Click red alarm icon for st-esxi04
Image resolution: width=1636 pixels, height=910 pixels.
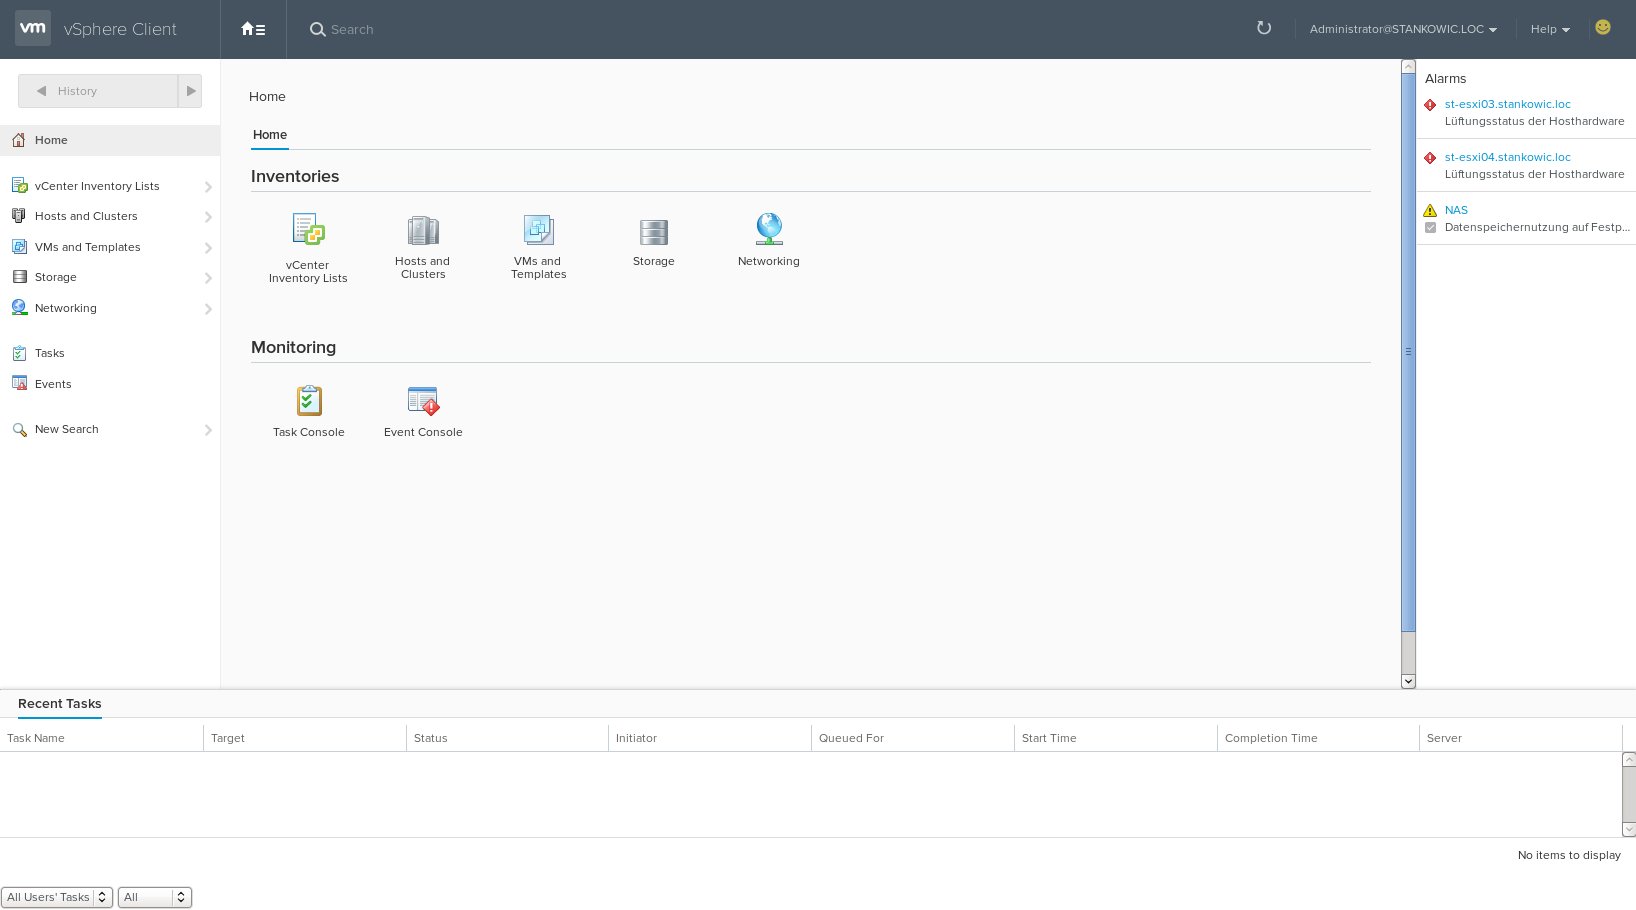pos(1430,157)
